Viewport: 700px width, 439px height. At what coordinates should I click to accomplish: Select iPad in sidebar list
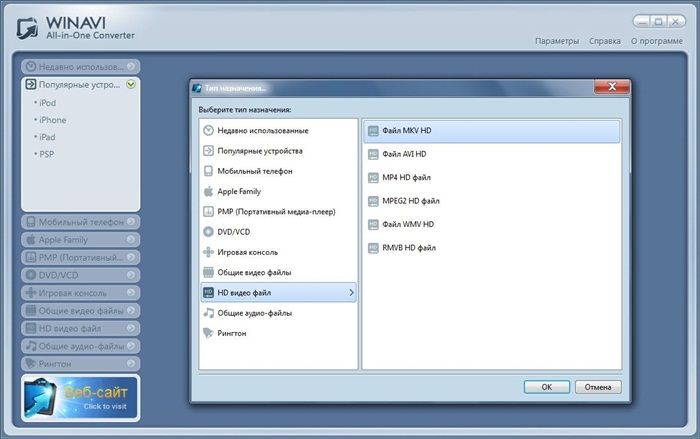tap(47, 137)
